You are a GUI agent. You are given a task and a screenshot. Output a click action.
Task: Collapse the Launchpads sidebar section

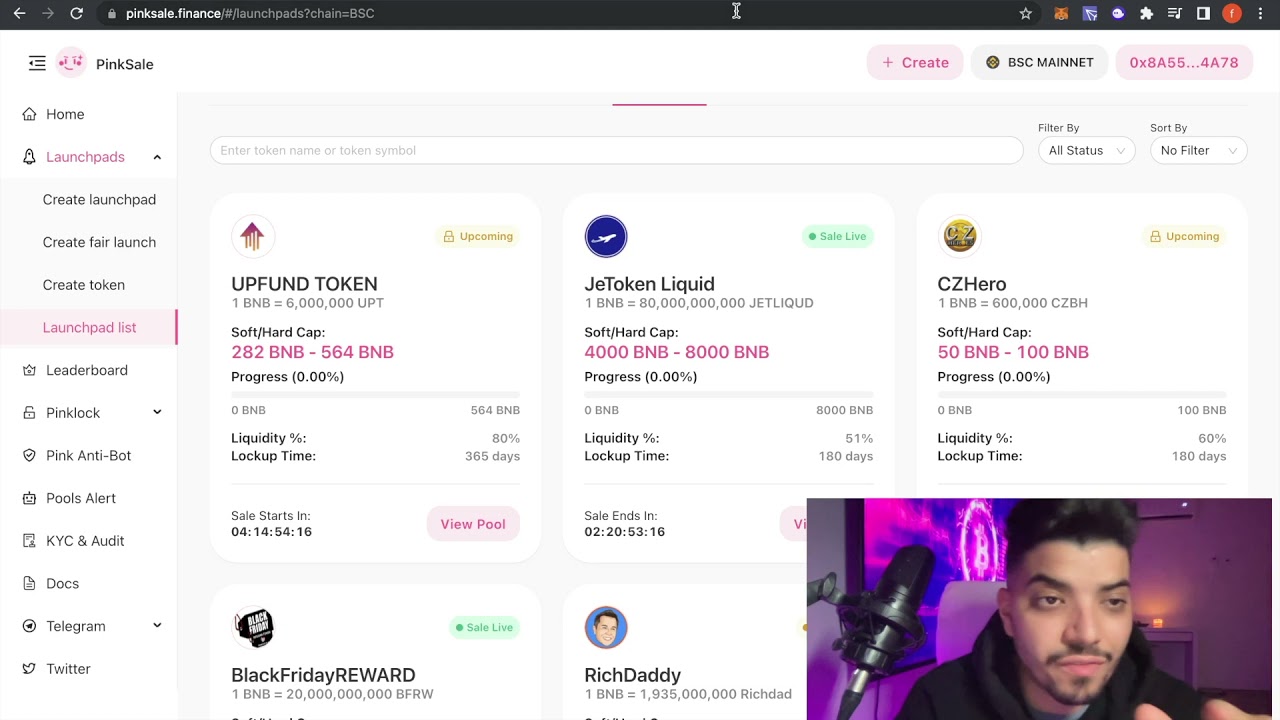coord(157,157)
